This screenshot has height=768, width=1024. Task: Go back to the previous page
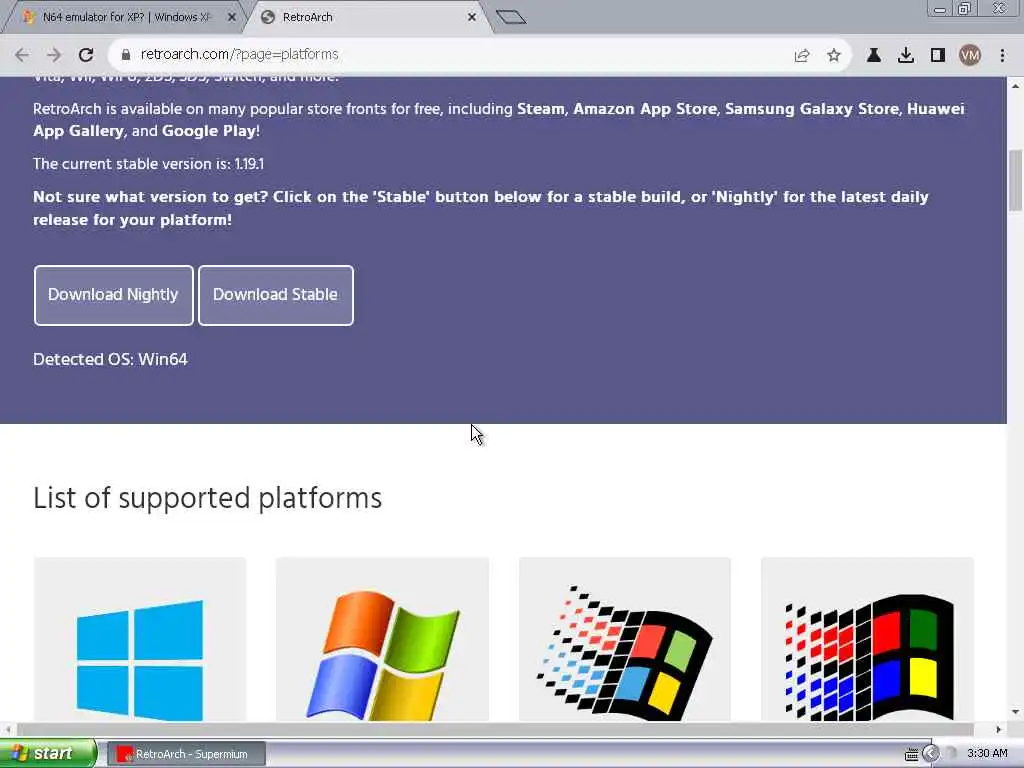(x=22, y=55)
